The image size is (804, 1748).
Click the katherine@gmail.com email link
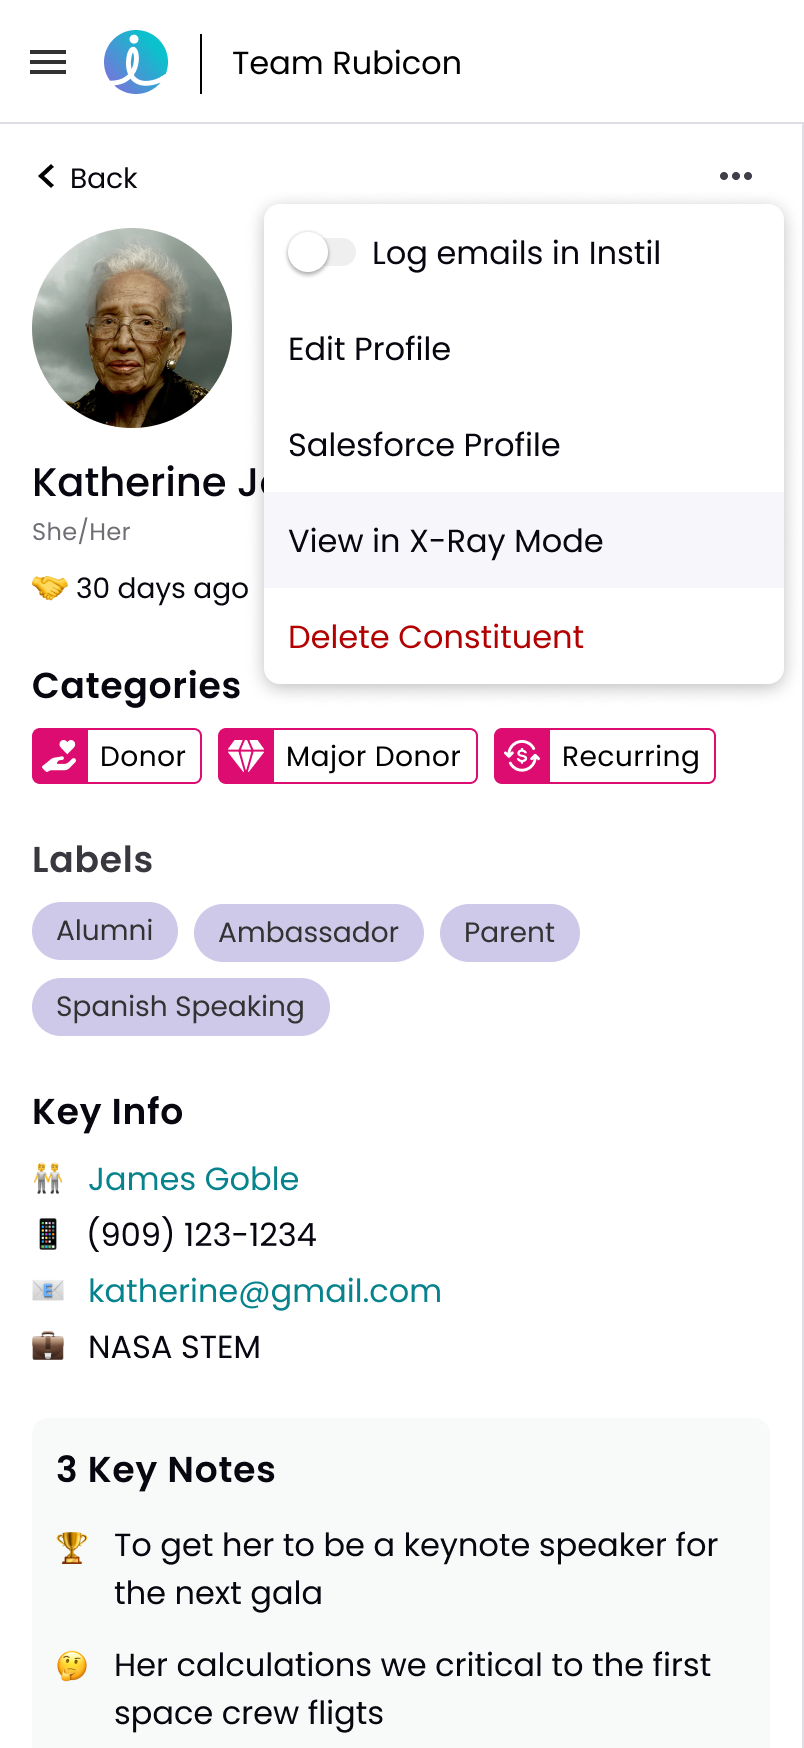(265, 1291)
